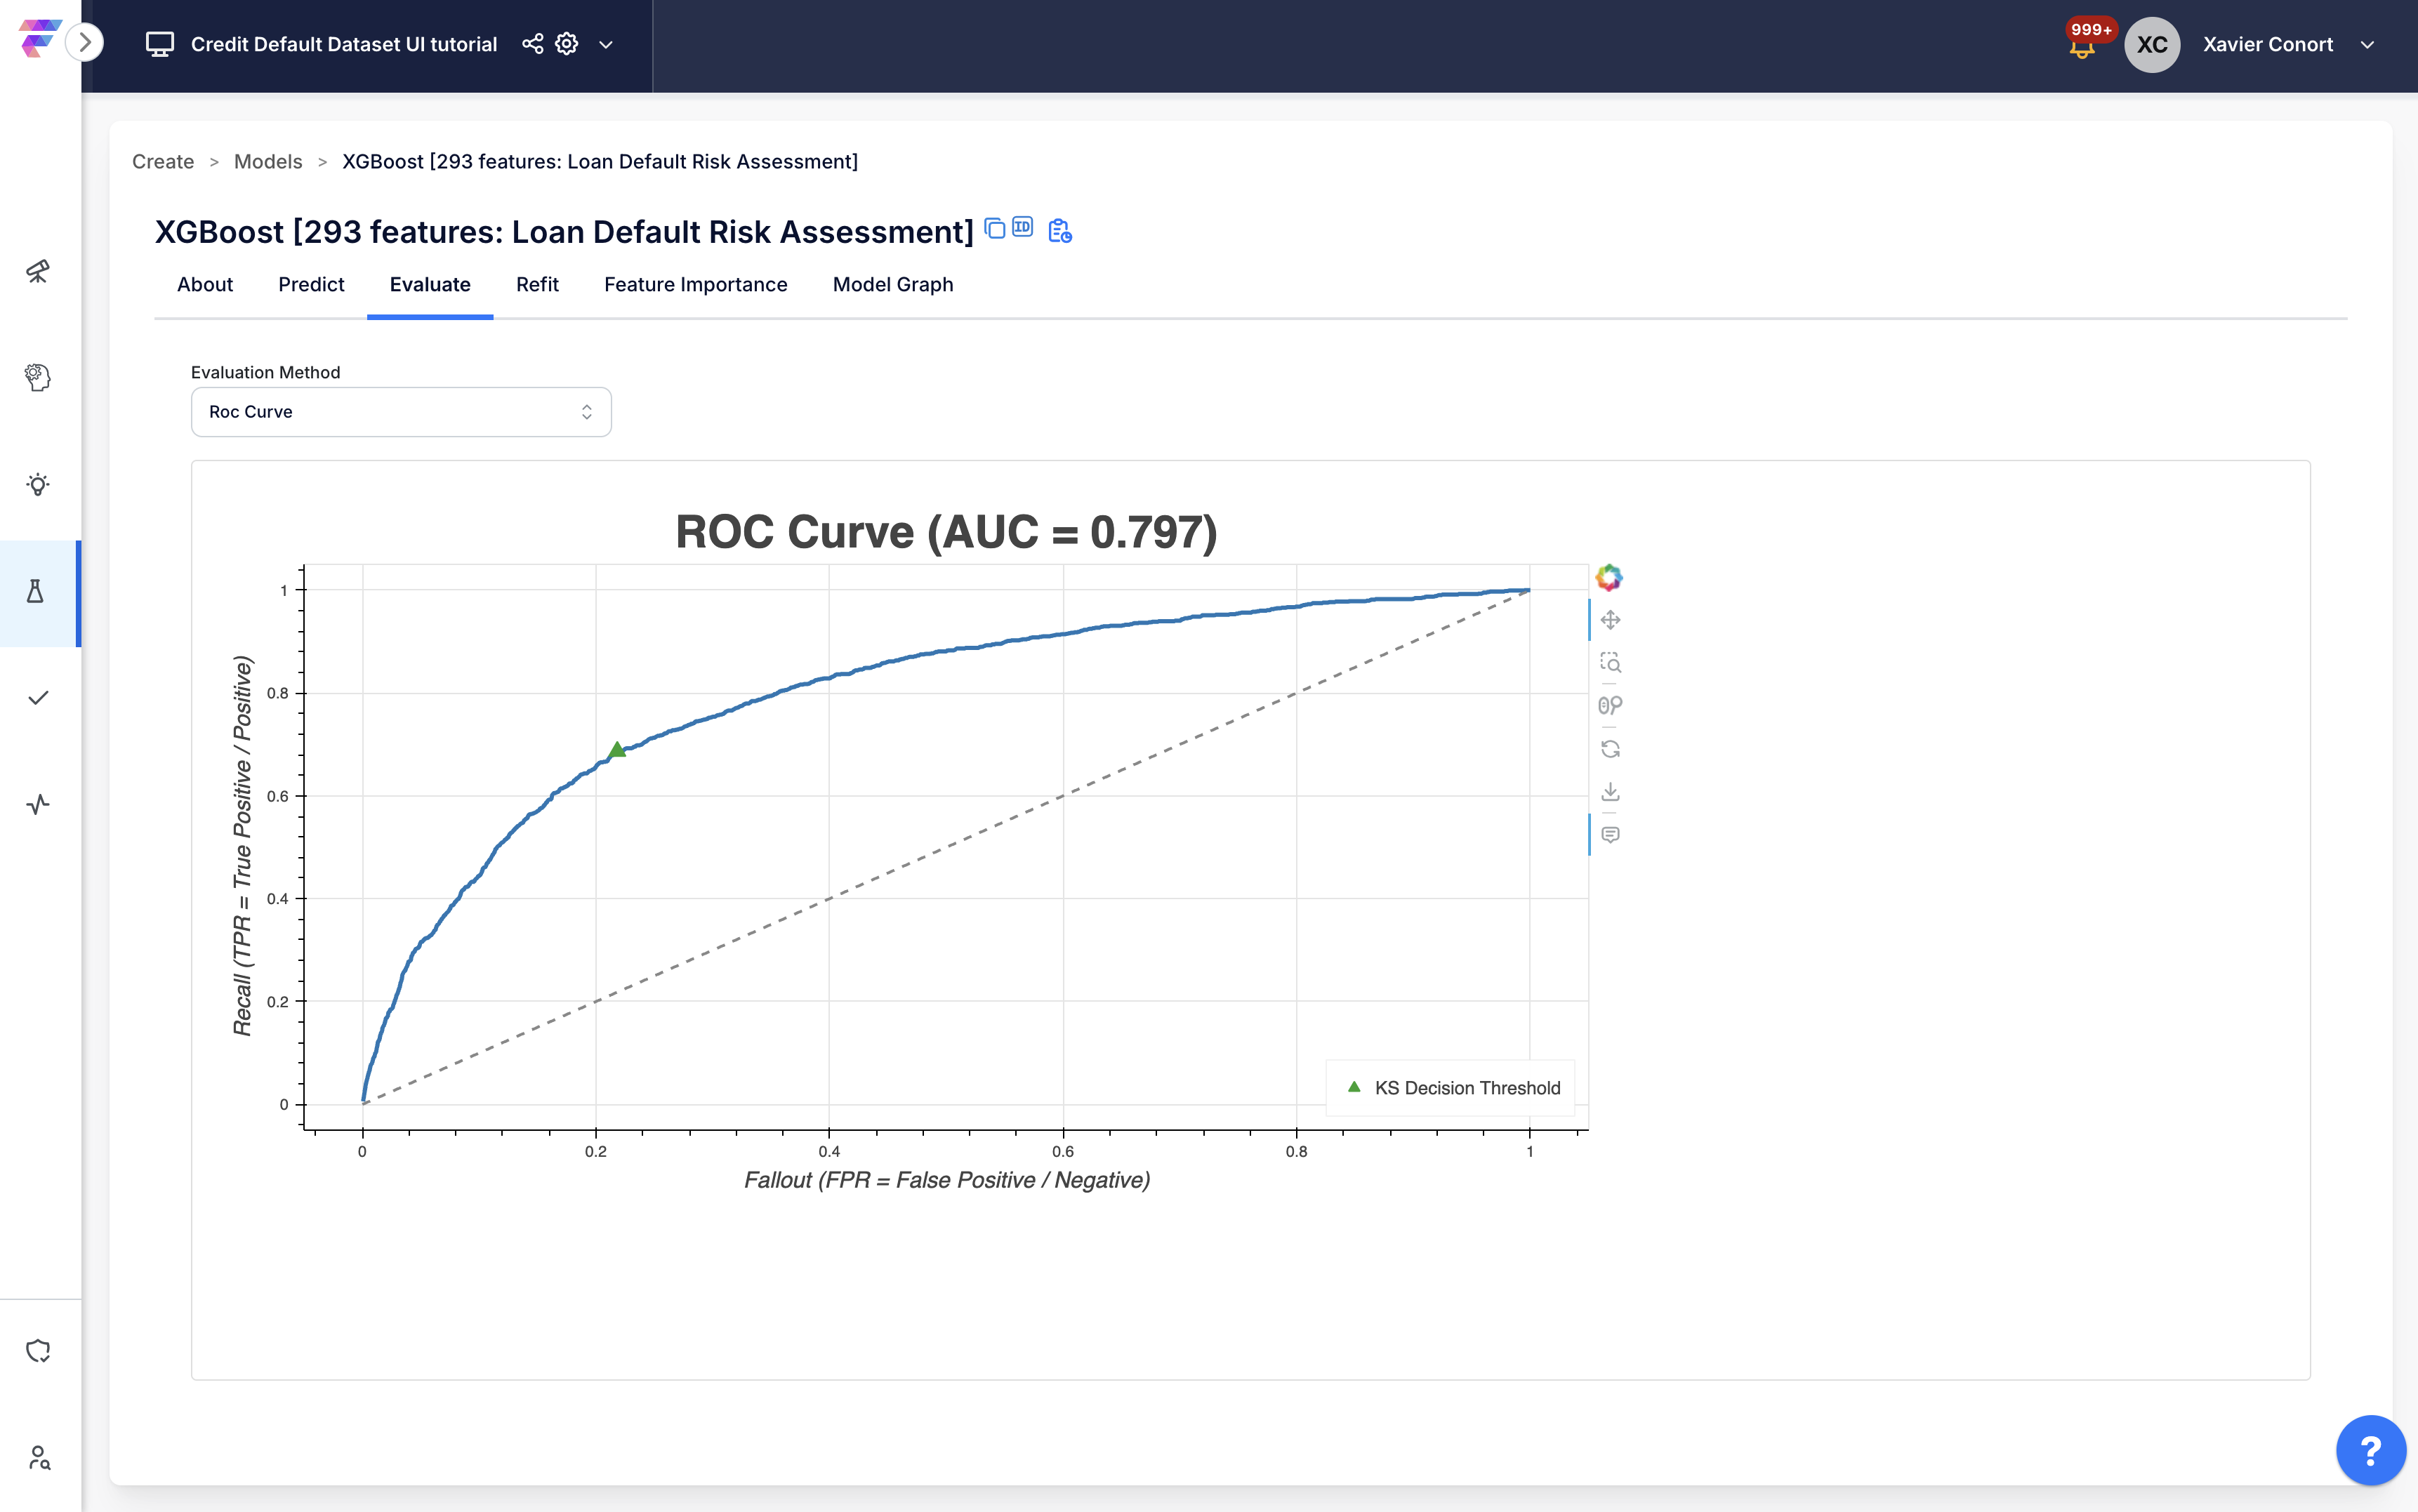Expand the Xavier Conort user menu
This screenshot has height=1512, width=2418.
pos(2367,45)
